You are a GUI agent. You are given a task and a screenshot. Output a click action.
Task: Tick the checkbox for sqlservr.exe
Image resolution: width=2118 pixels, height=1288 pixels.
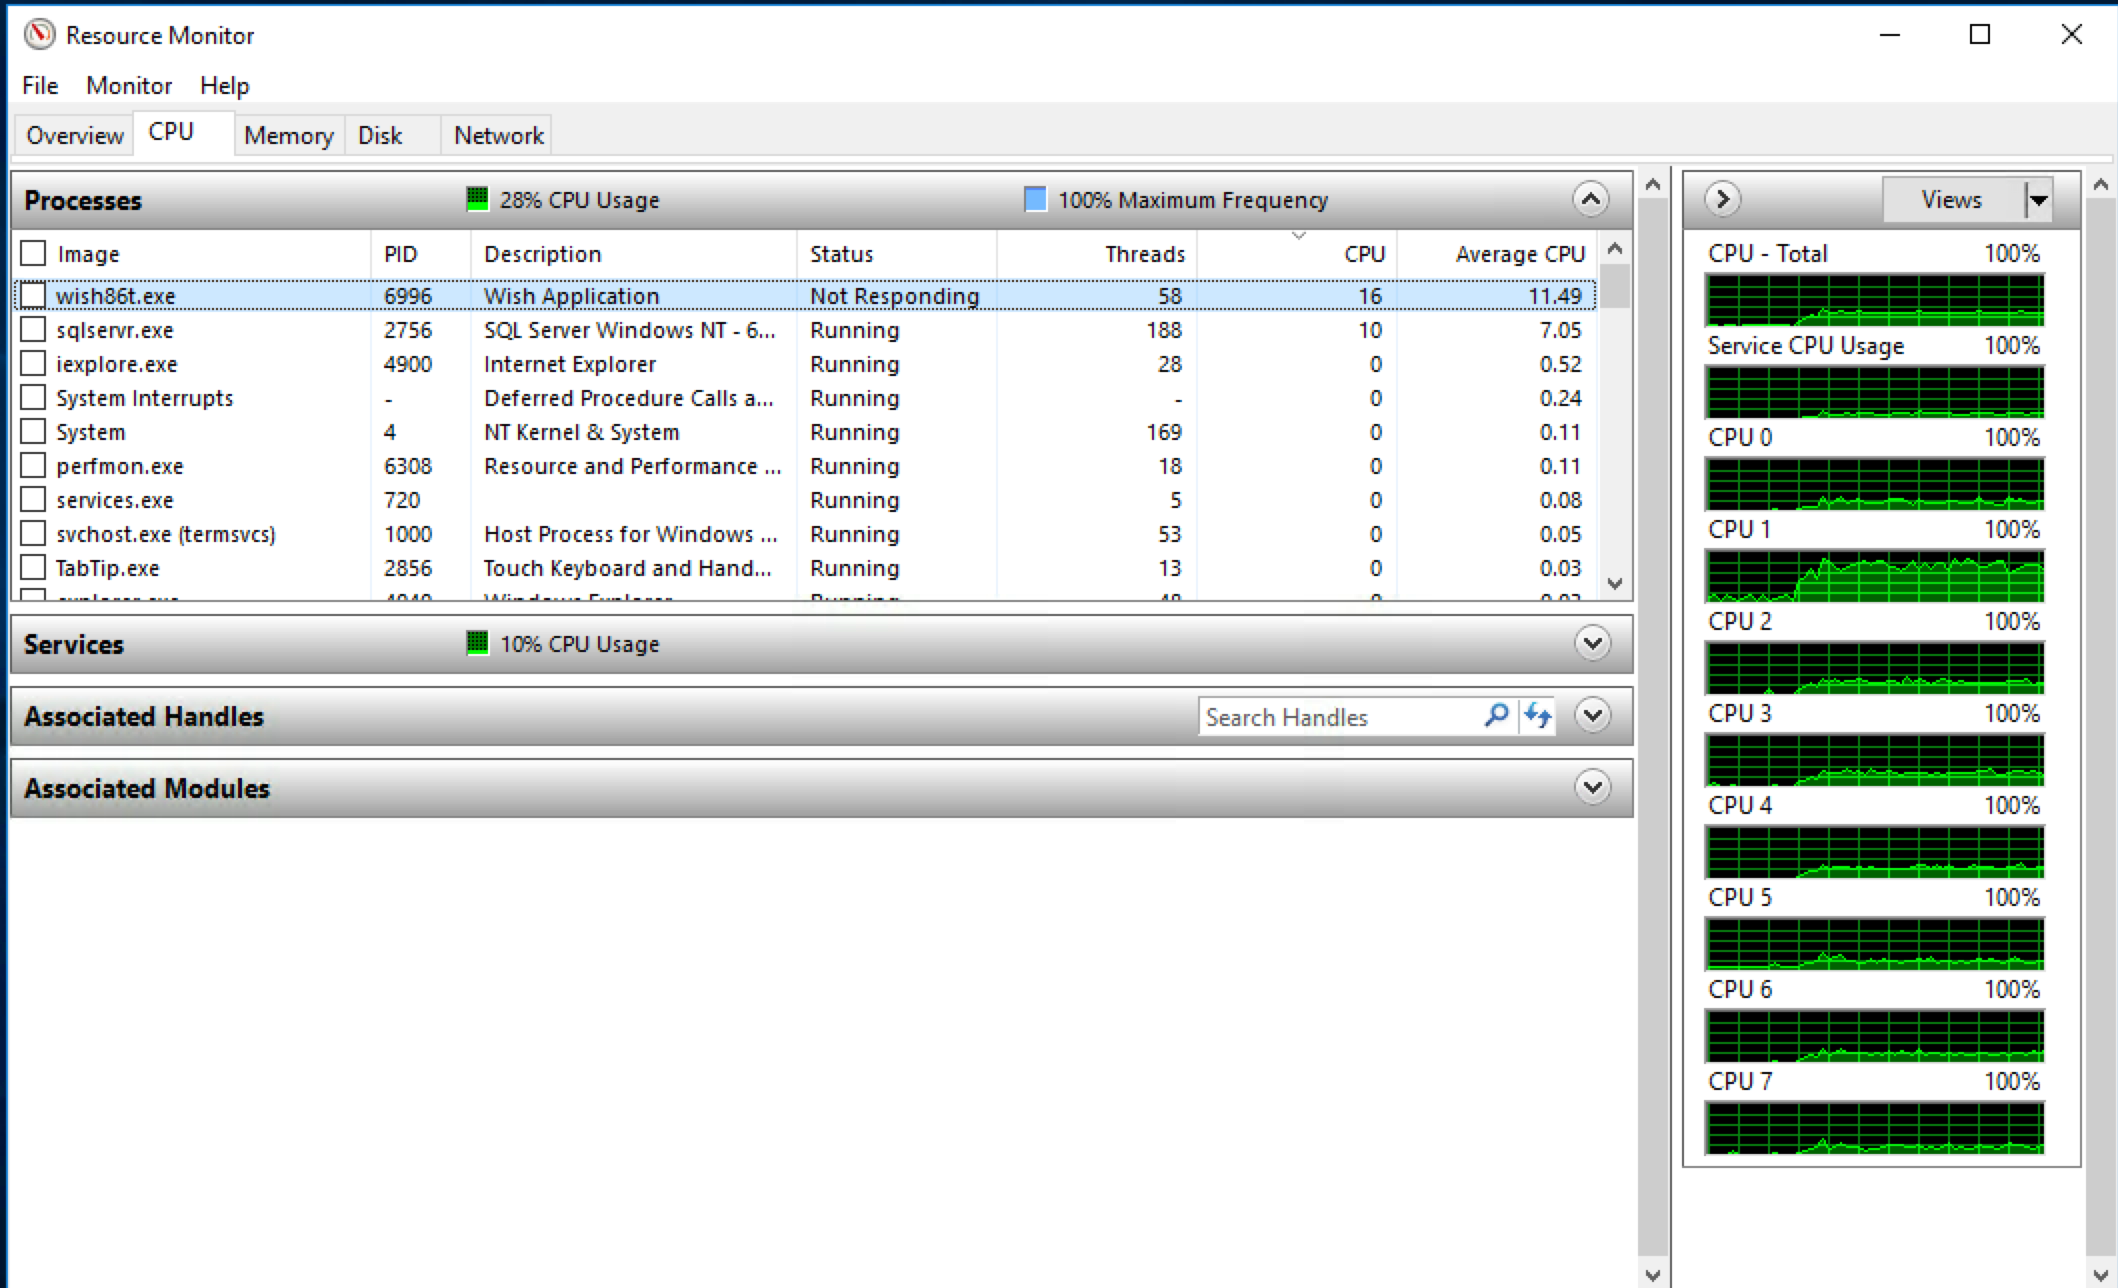click(x=33, y=329)
